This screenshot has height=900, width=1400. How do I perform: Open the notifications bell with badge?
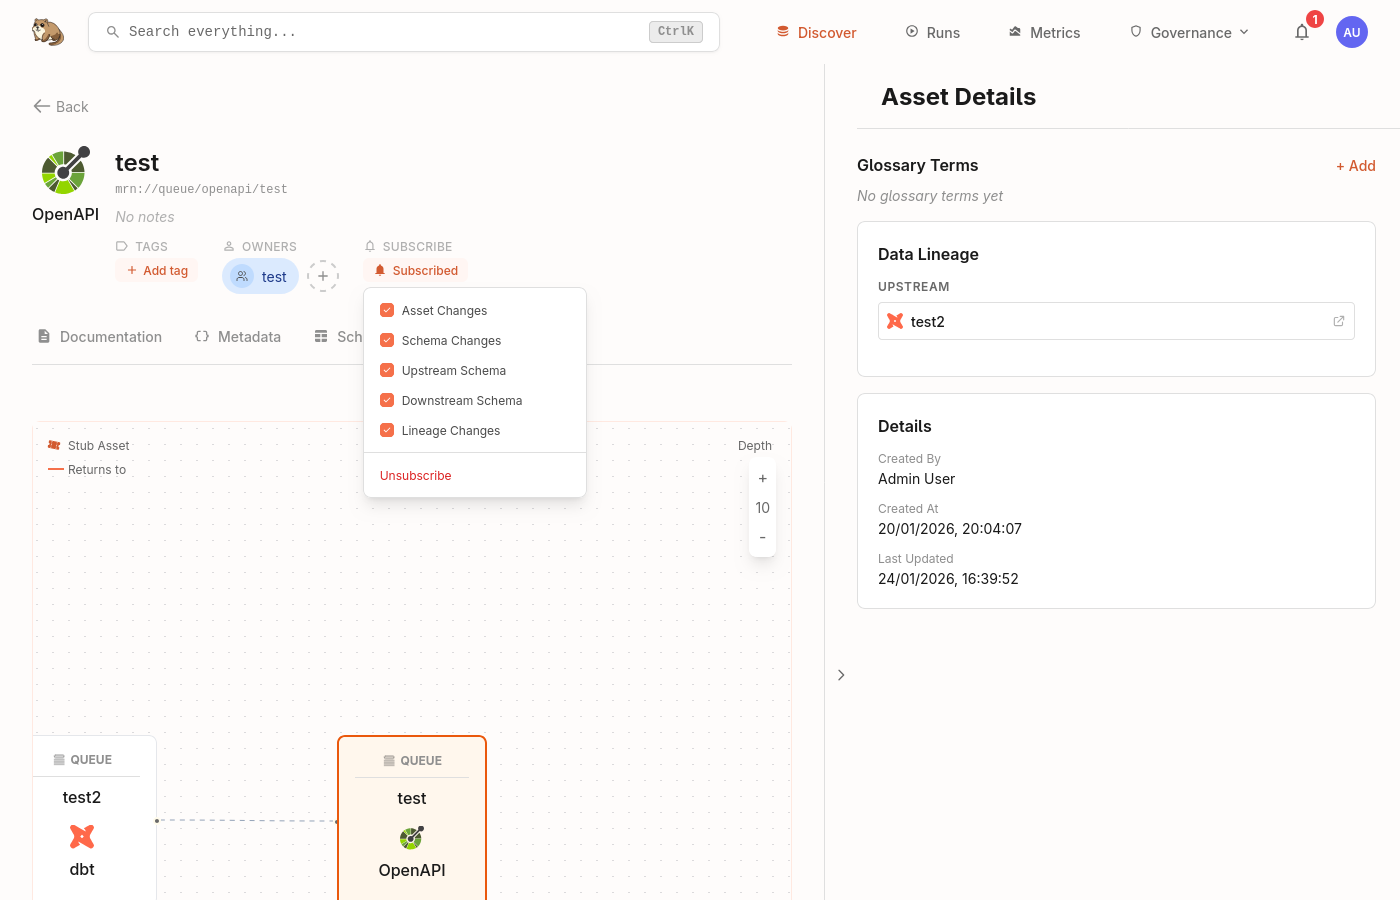click(x=1301, y=32)
